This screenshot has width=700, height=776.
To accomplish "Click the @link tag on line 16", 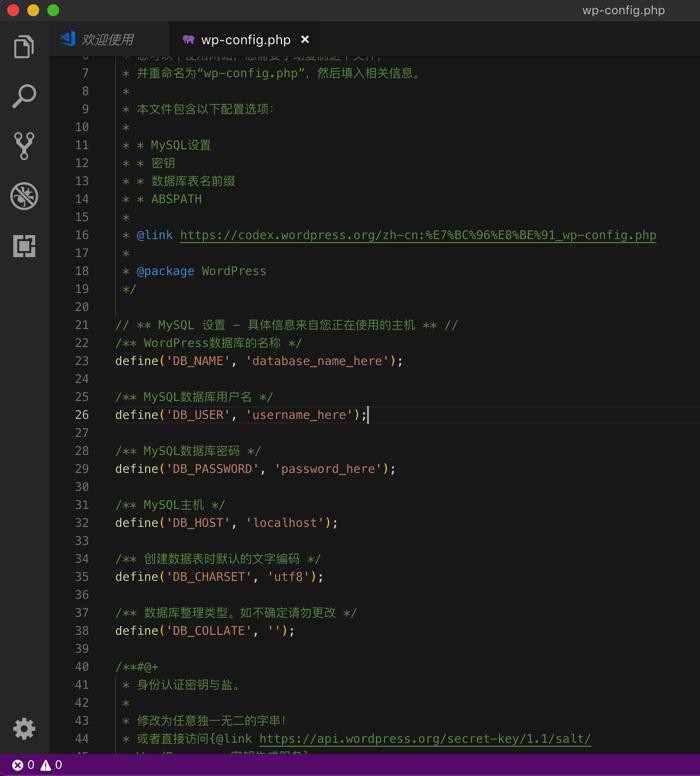I will [154, 235].
